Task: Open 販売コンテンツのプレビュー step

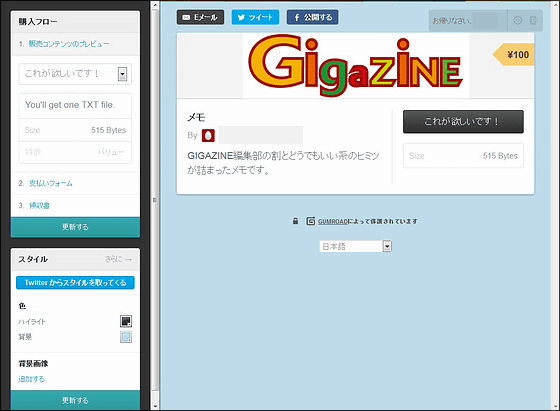Action: coord(69,44)
